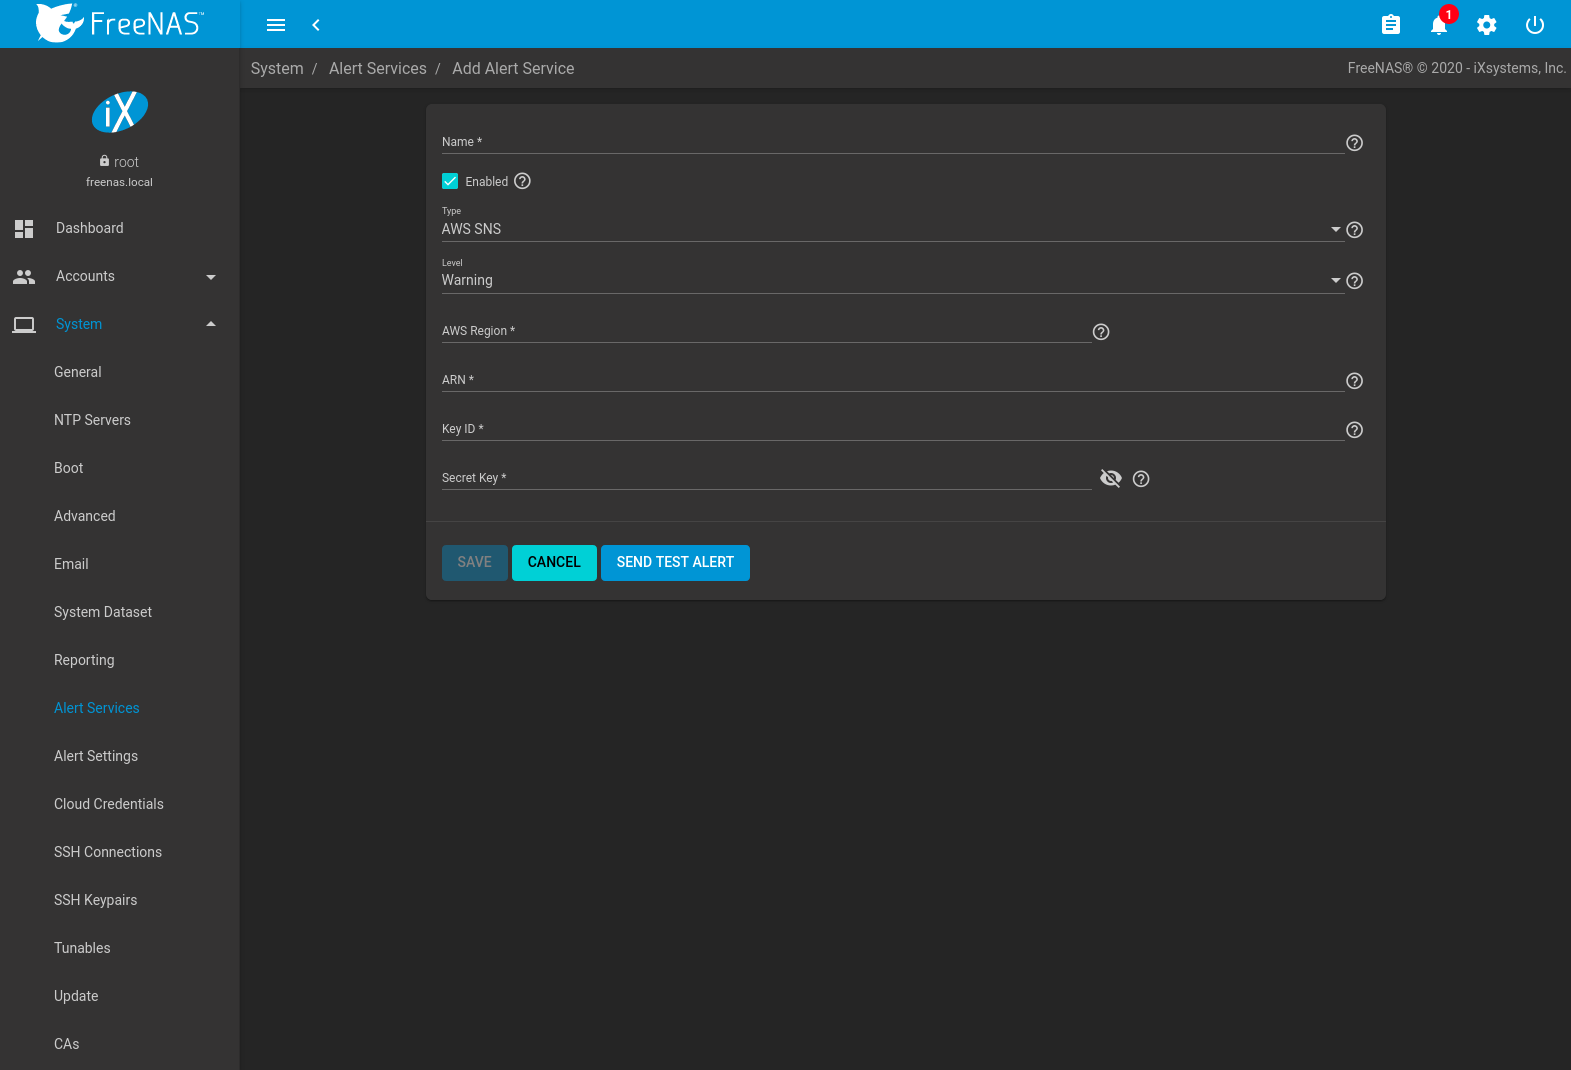Image resolution: width=1571 pixels, height=1070 pixels.
Task: Open the Type dropdown showing AWS SNS
Action: click(x=890, y=229)
